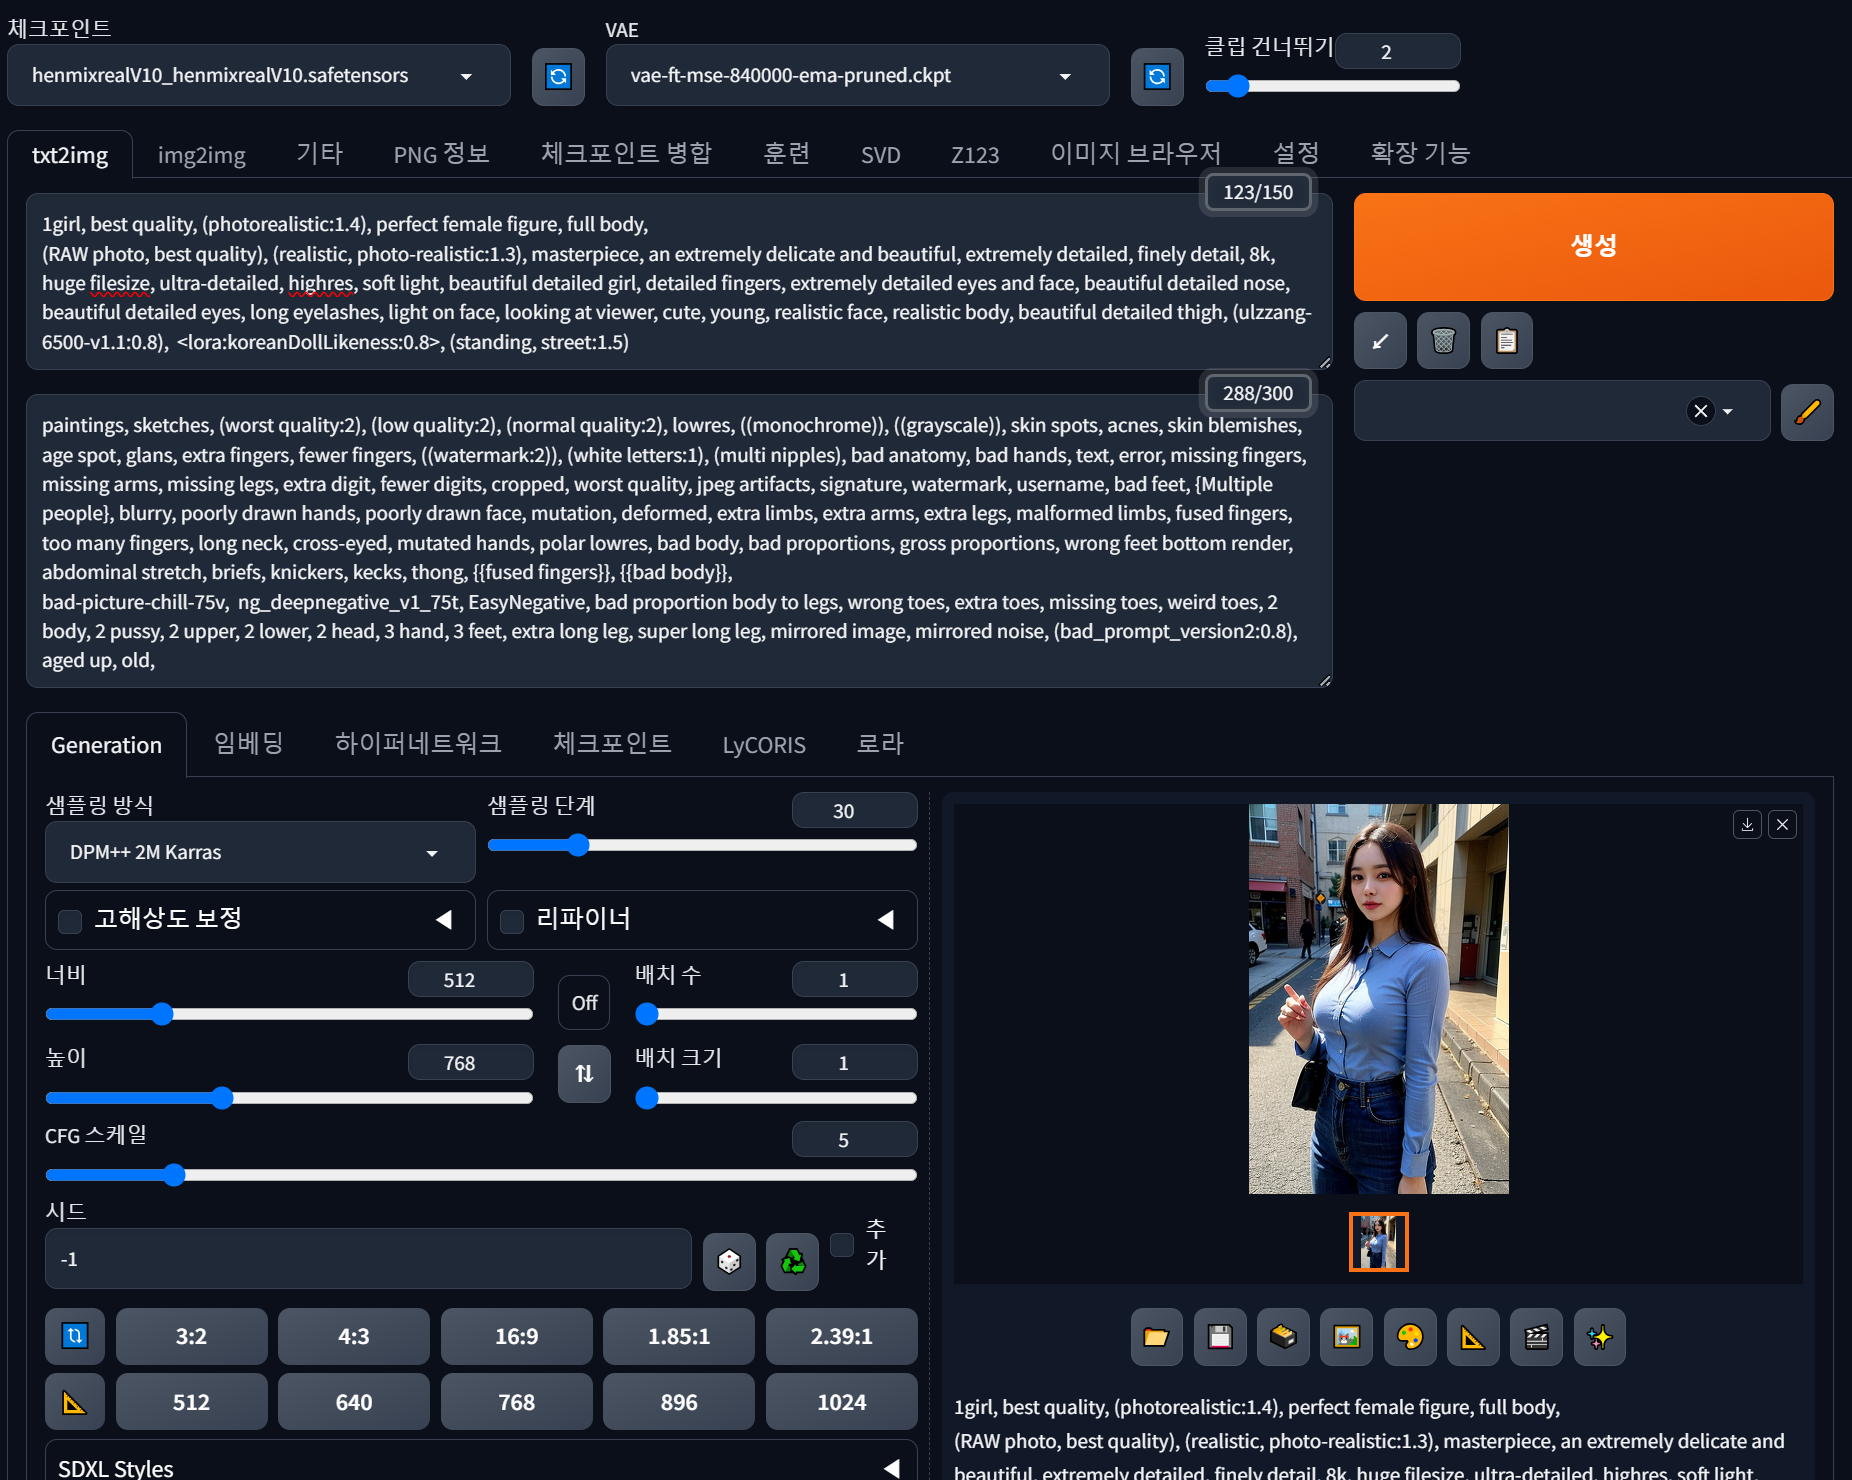Open the style editor pencil icon
This screenshot has height=1480, width=1852.
click(x=1807, y=411)
